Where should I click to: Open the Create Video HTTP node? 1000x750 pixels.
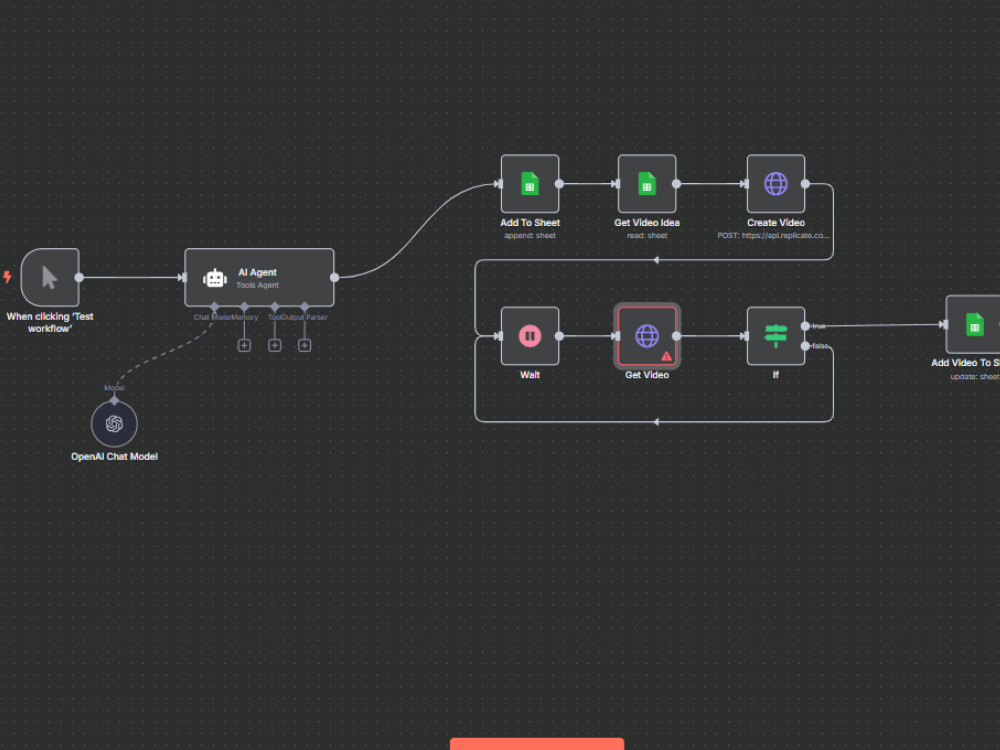pos(776,184)
